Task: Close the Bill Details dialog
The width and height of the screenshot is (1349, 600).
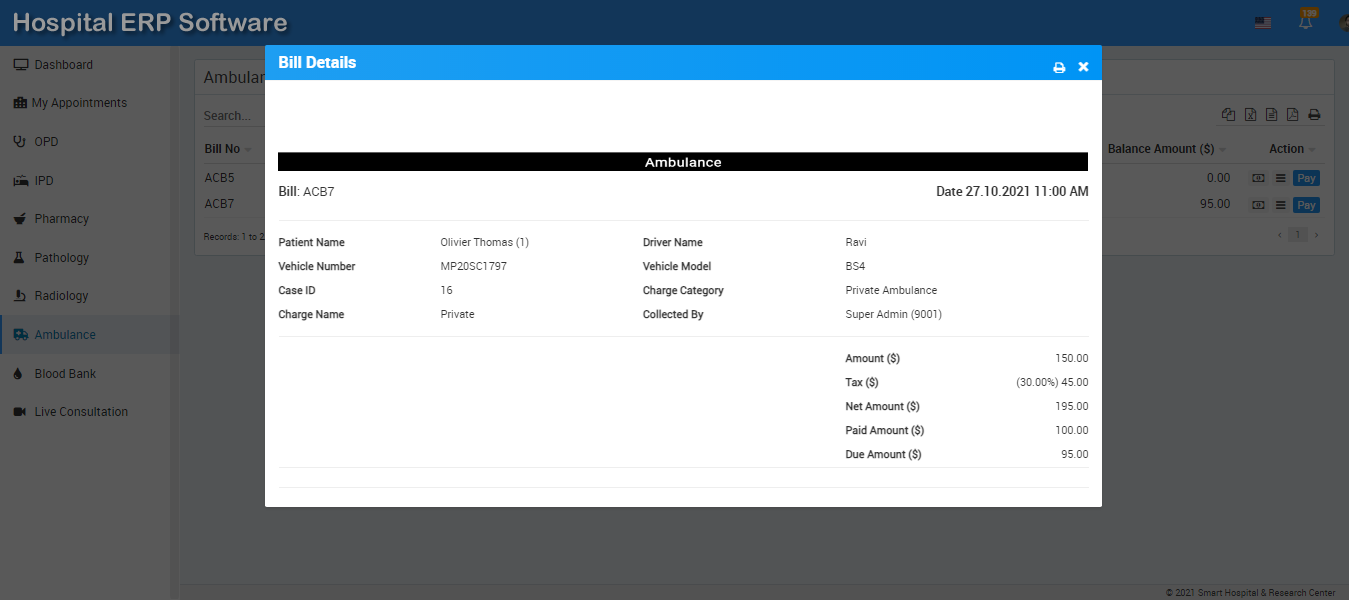Action: pos(1083,67)
